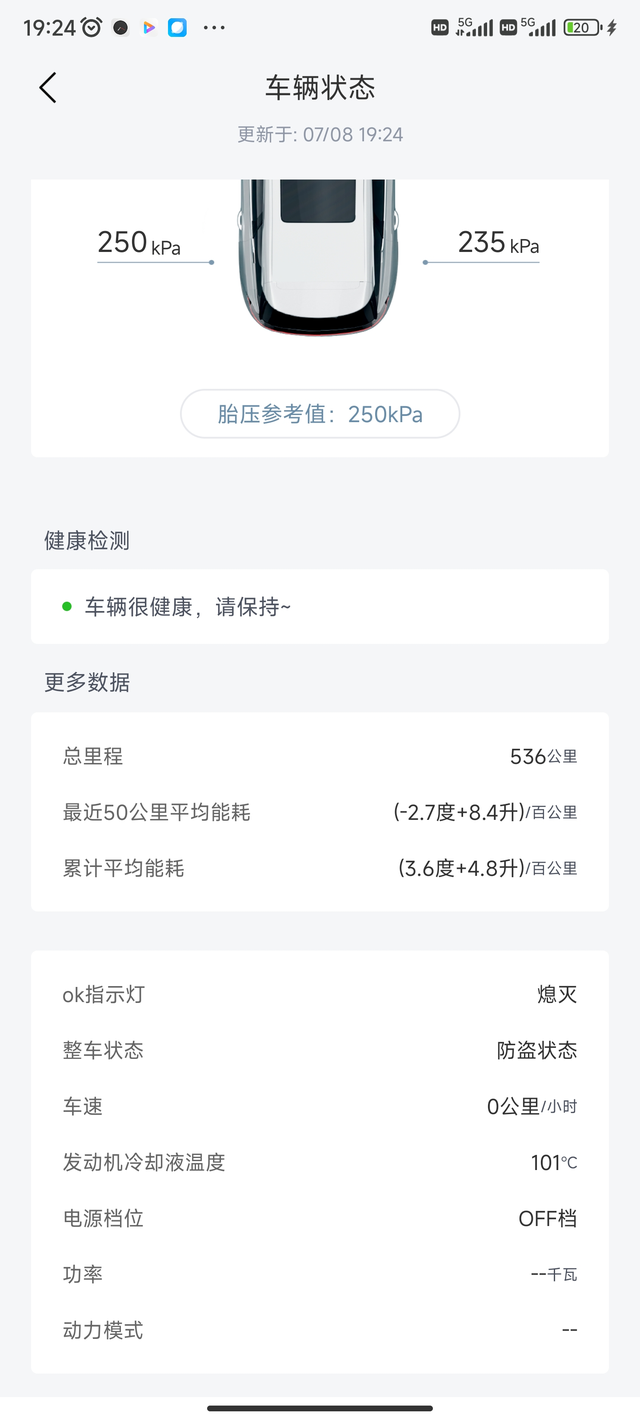Open the 累计平均能耗 entry
640x1422 pixels.
click(320, 869)
